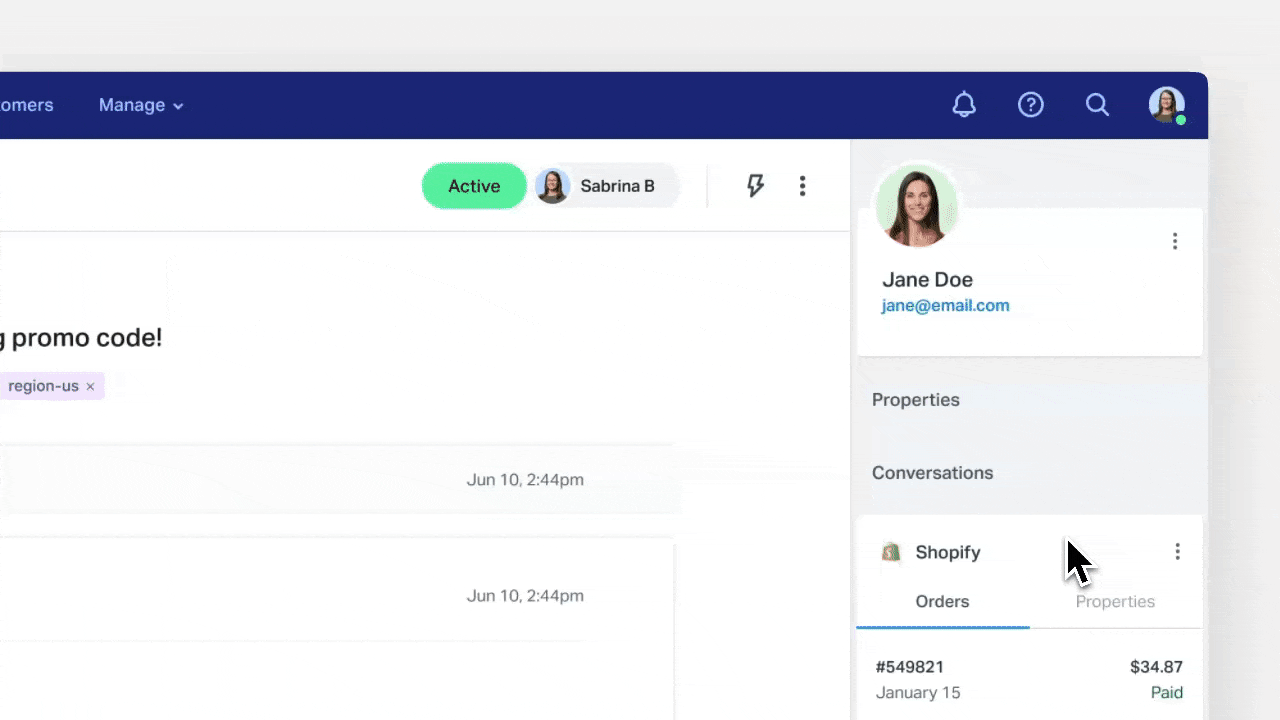This screenshot has width=1280, height=720.
Task: Switch to the Shopify Properties tab
Action: coord(1115,602)
